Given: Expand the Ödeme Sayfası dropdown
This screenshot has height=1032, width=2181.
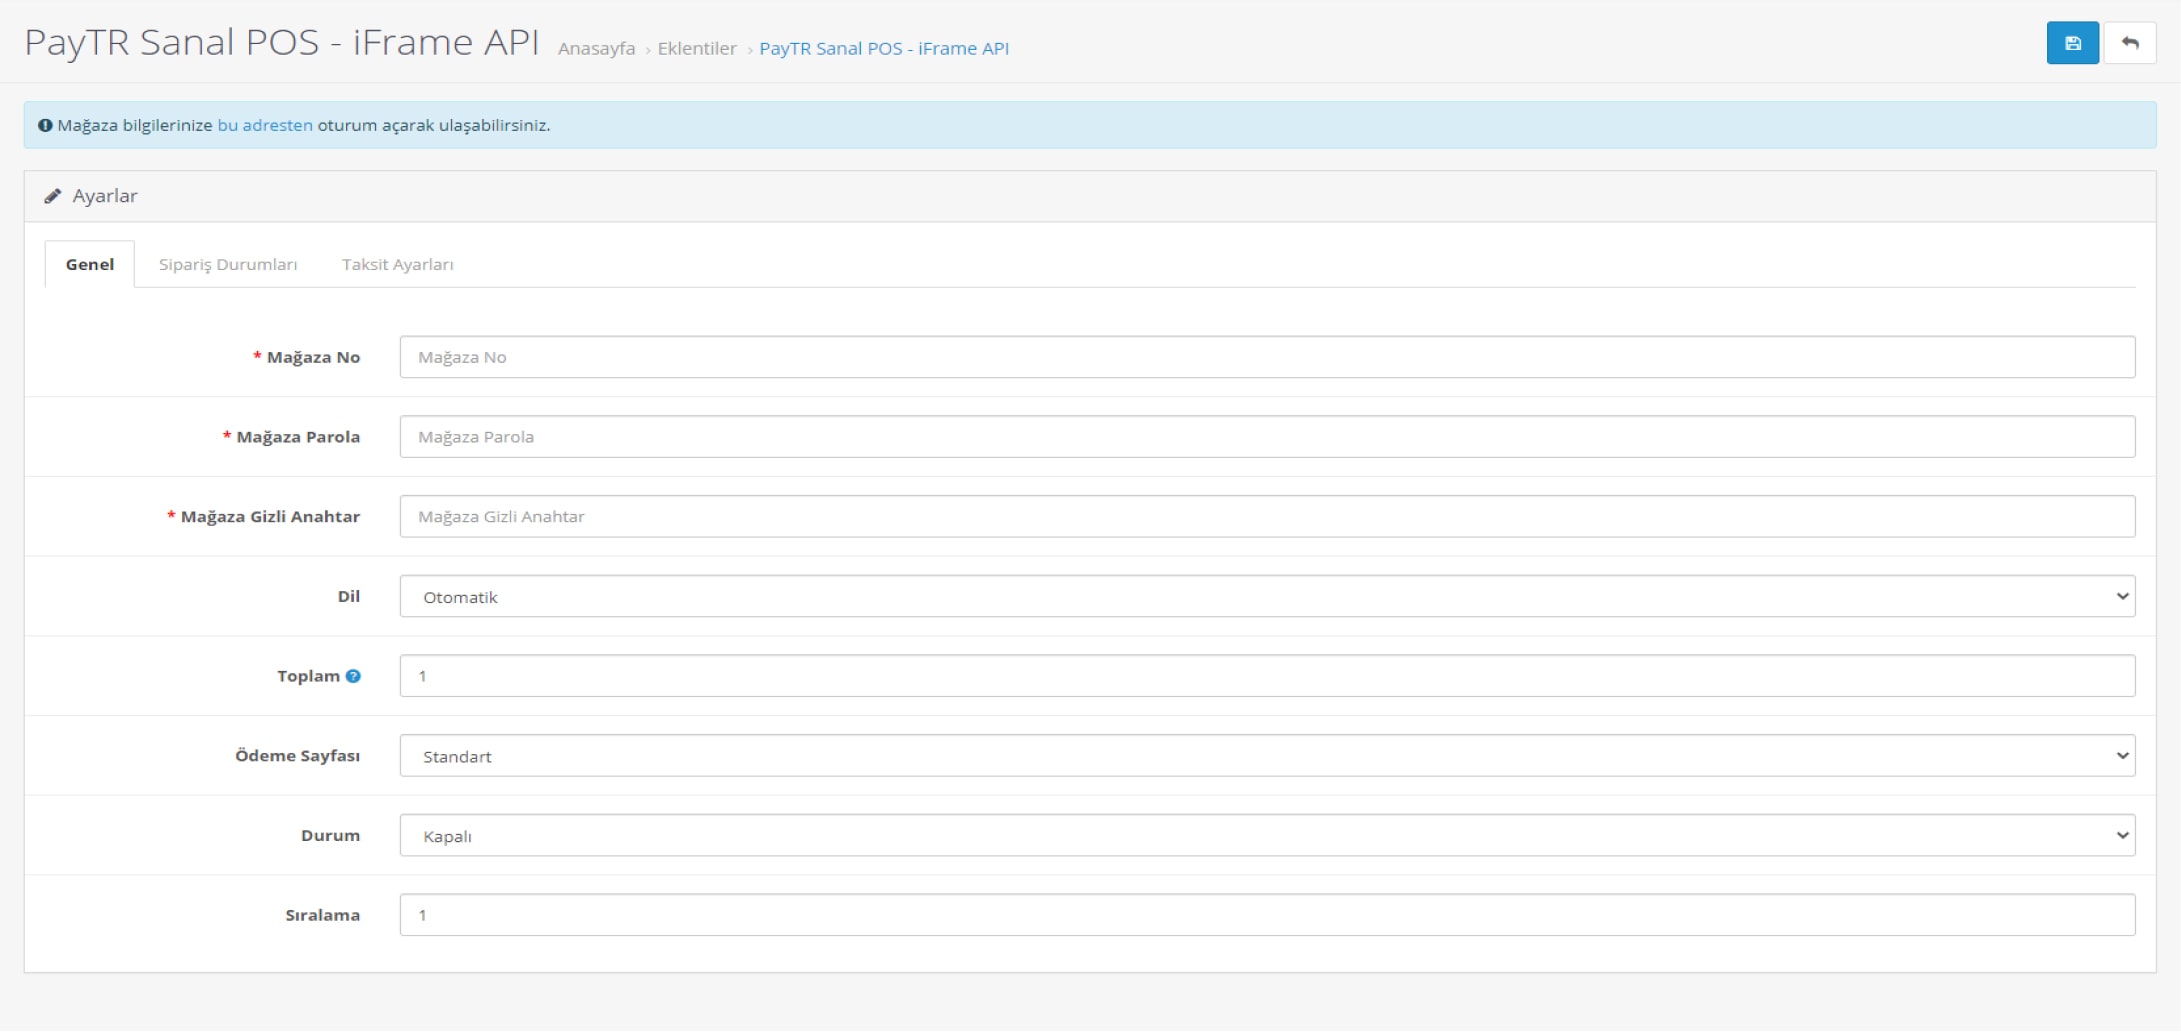Looking at the screenshot, I should click(1267, 756).
